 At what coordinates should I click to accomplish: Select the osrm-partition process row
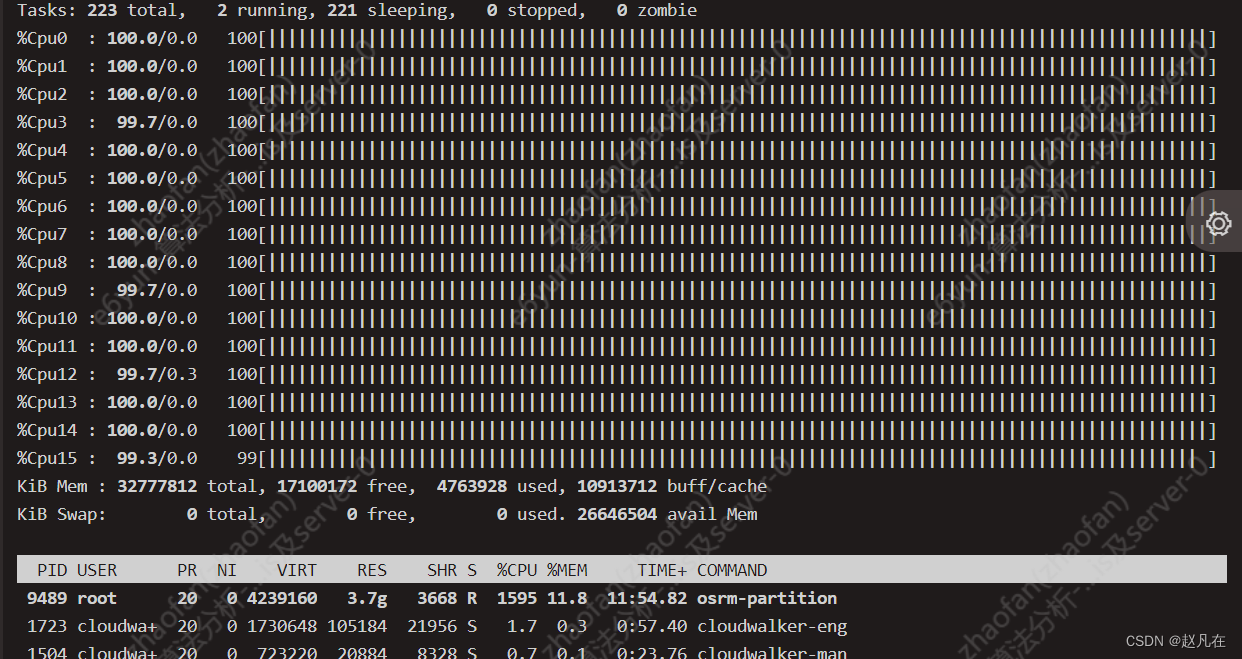767,598
